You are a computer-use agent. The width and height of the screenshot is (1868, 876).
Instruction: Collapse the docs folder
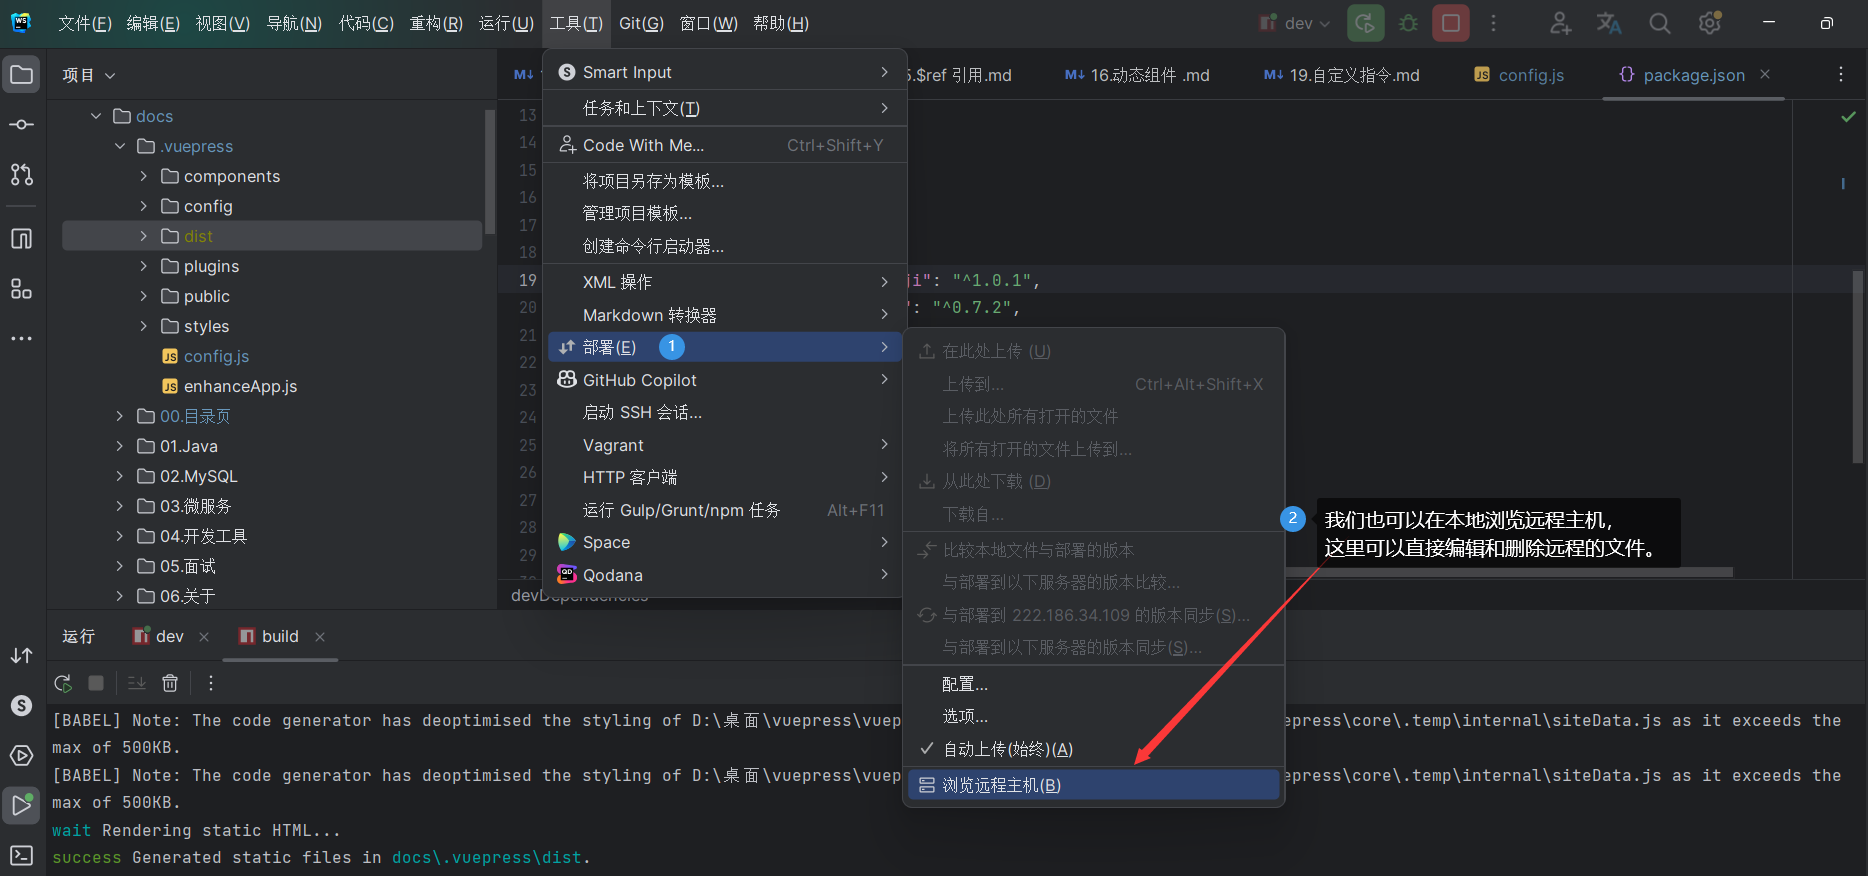point(96,116)
